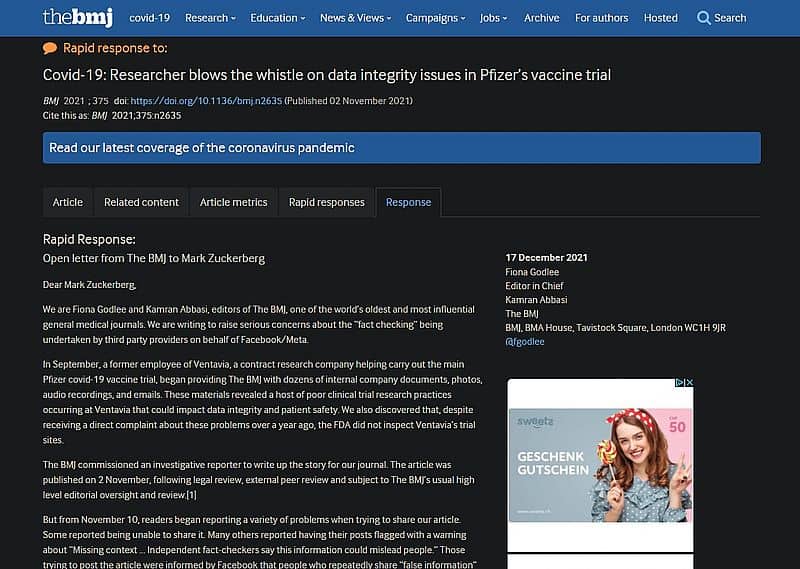The width and height of the screenshot is (800, 569).
Task: Select the Related content tab
Action: coord(141,202)
